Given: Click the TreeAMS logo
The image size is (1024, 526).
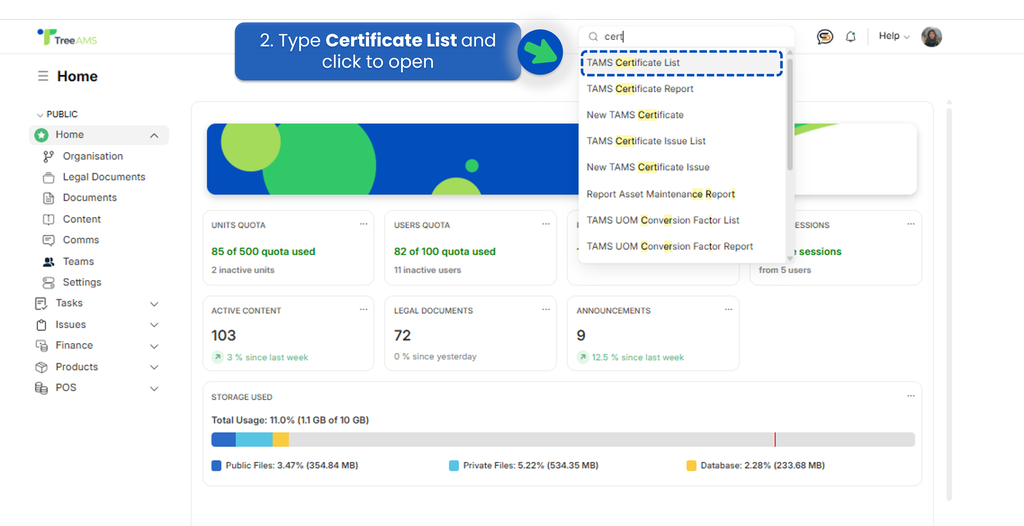Looking at the screenshot, I should (66, 37).
